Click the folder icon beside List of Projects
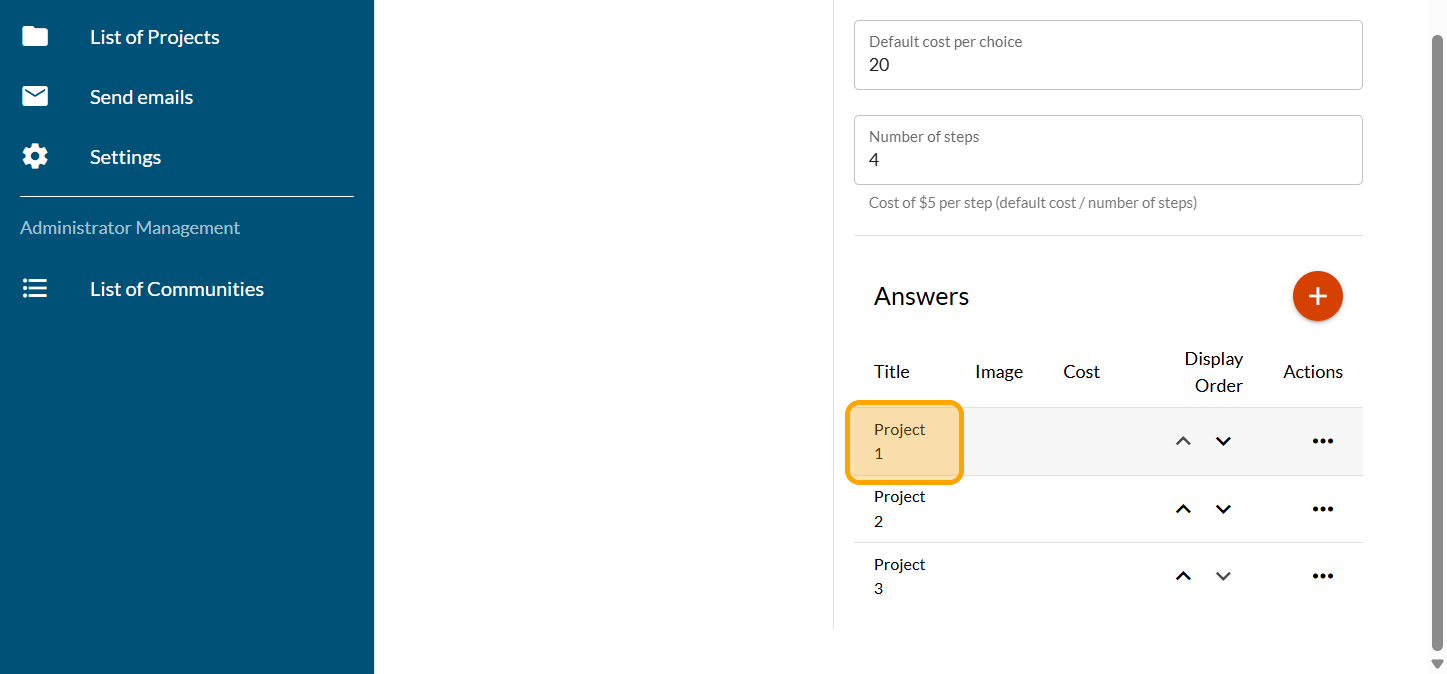Image resolution: width=1447 pixels, height=674 pixels. [x=35, y=37]
